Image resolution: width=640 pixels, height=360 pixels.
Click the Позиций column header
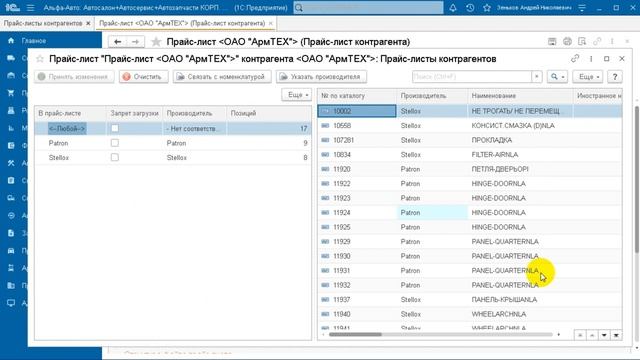click(x=269, y=113)
